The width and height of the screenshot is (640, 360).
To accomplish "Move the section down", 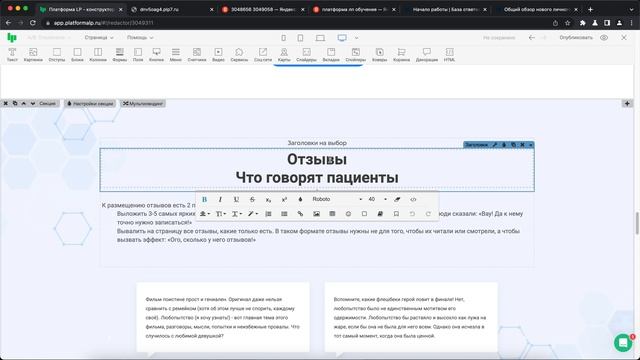I will point(33,104).
